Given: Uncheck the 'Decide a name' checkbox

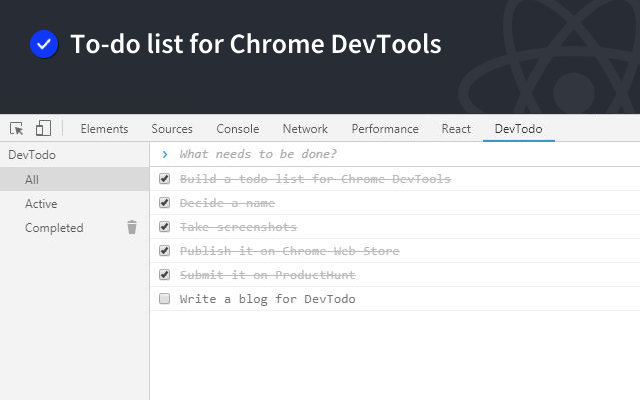Looking at the screenshot, I should [x=165, y=203].
